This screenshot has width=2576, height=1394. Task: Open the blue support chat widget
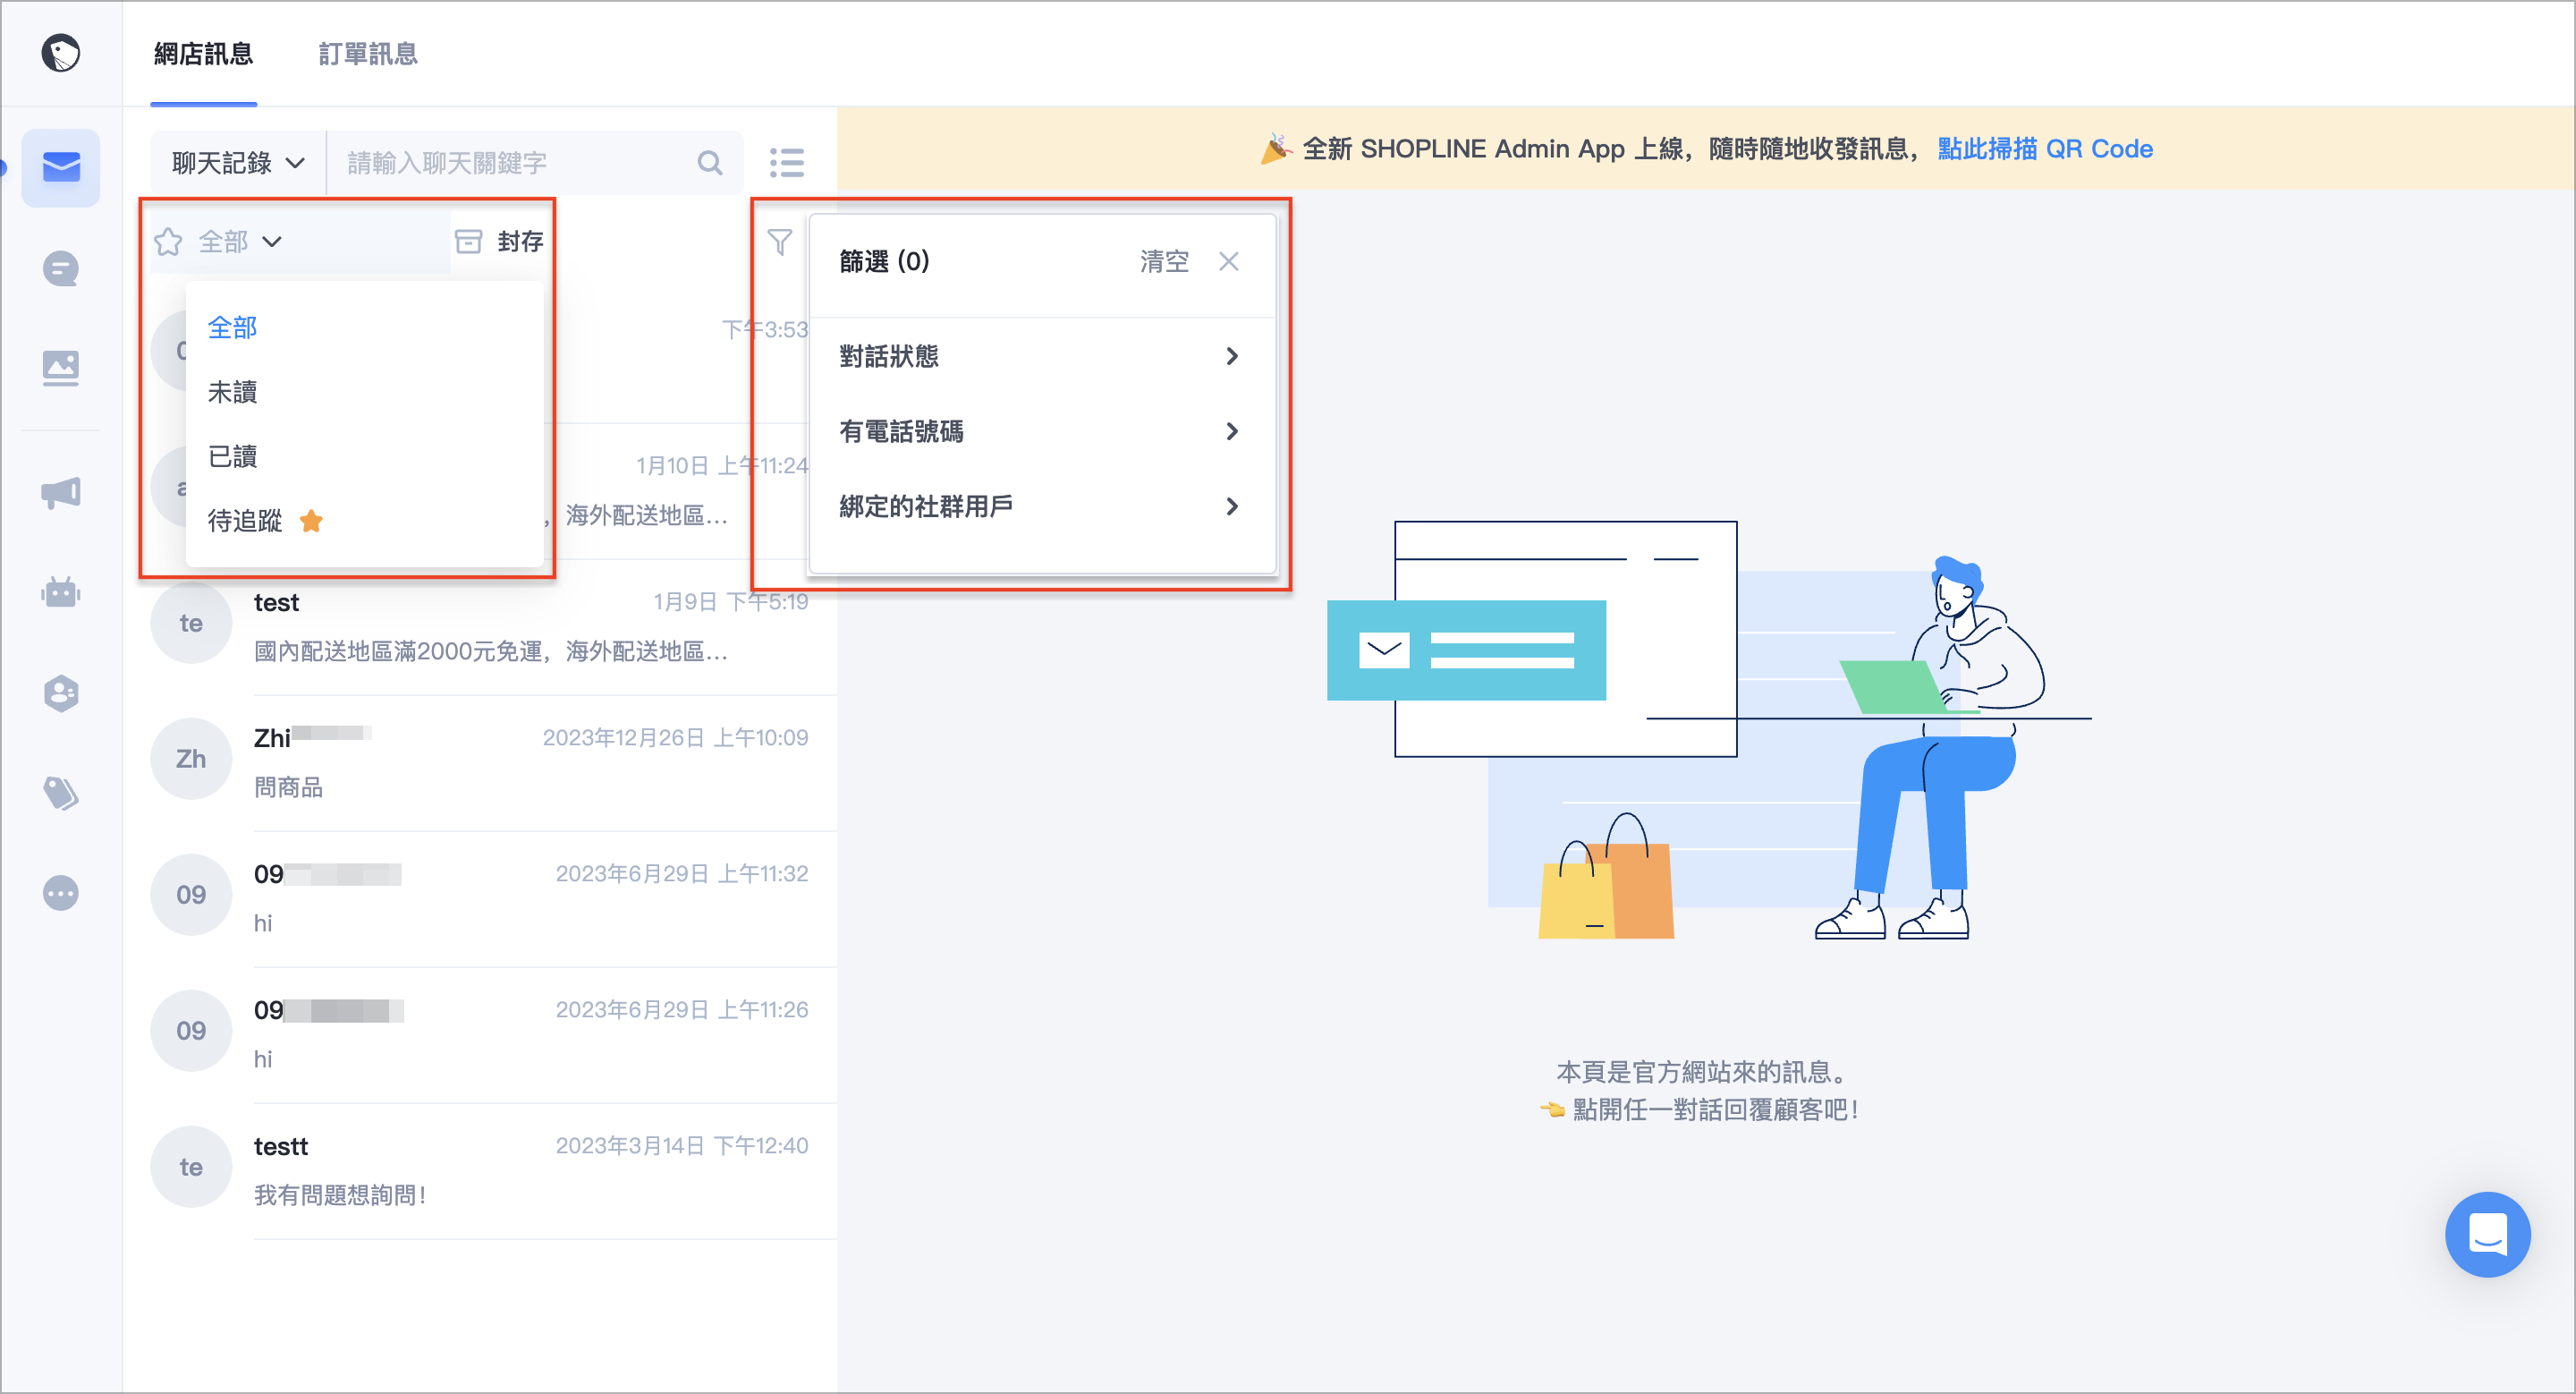(2486, 1233)
